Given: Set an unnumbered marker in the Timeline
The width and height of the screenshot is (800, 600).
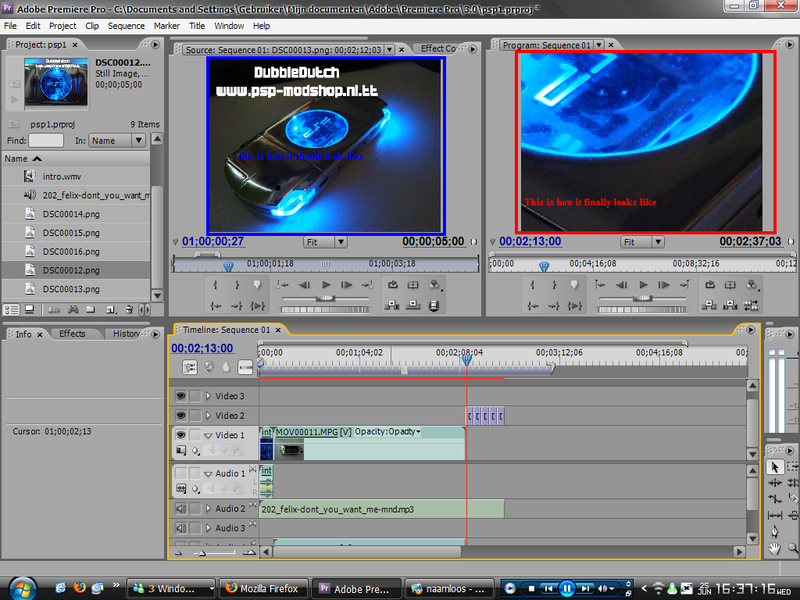Looking at the screenshot, I should (227, 367).
